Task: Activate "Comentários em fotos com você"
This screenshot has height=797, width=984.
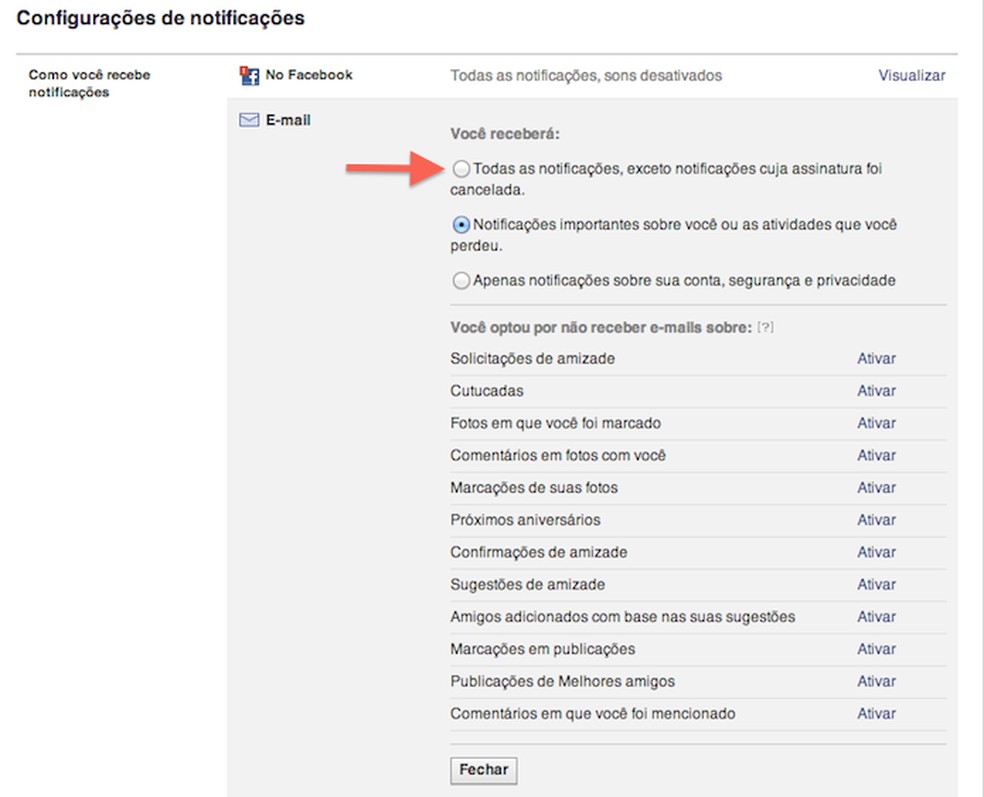Action: coord(876,455)
